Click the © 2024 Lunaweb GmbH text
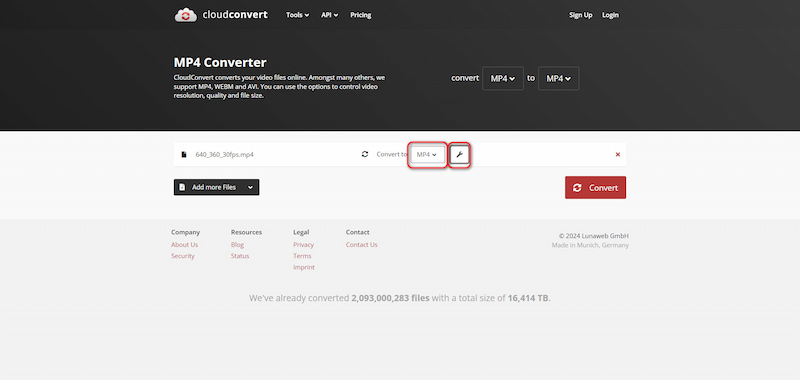The width and height of the screenshot is (800, 380). point(594,236)
